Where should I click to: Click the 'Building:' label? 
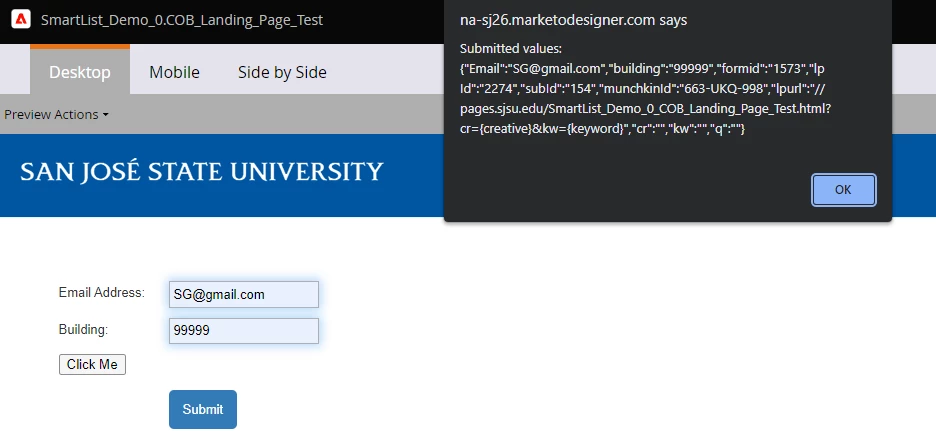pos(83,330)
